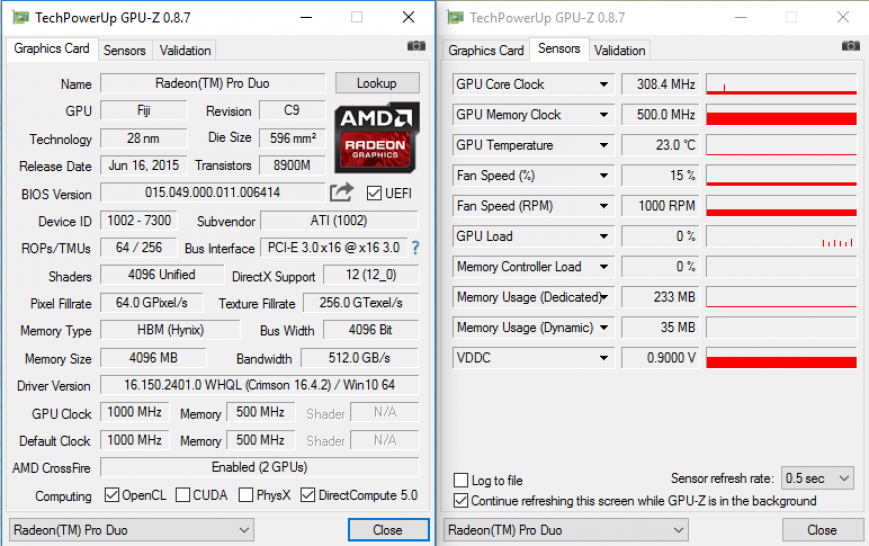
Task: Toggle the UEFI checkbox
Action: pos(374,193)
